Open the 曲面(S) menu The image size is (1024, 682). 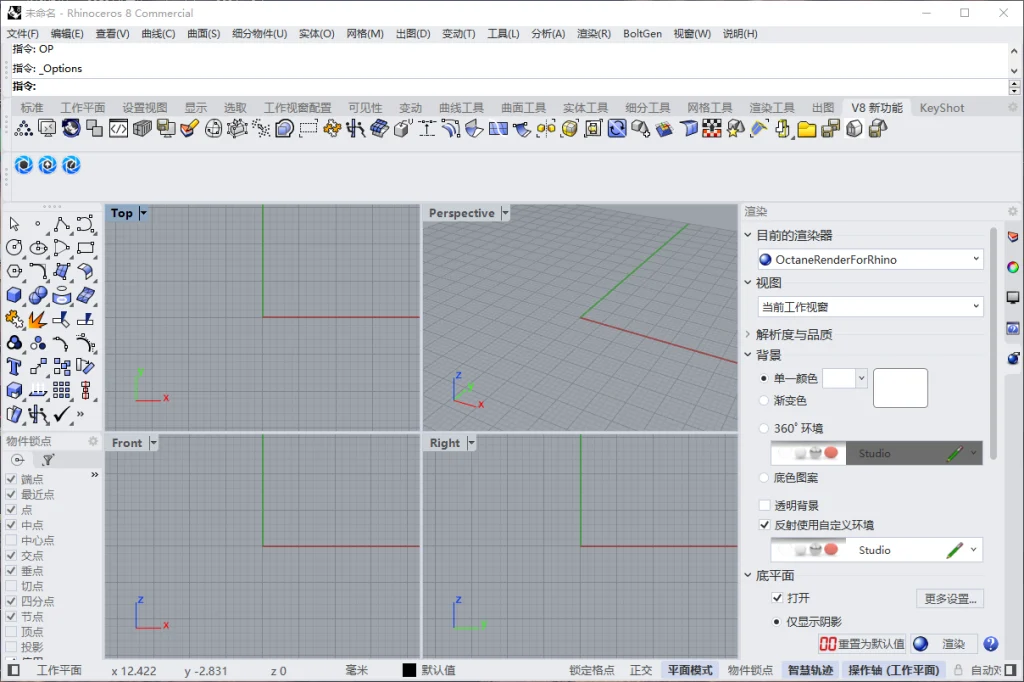pyautogui.click(x=204, y=33)
